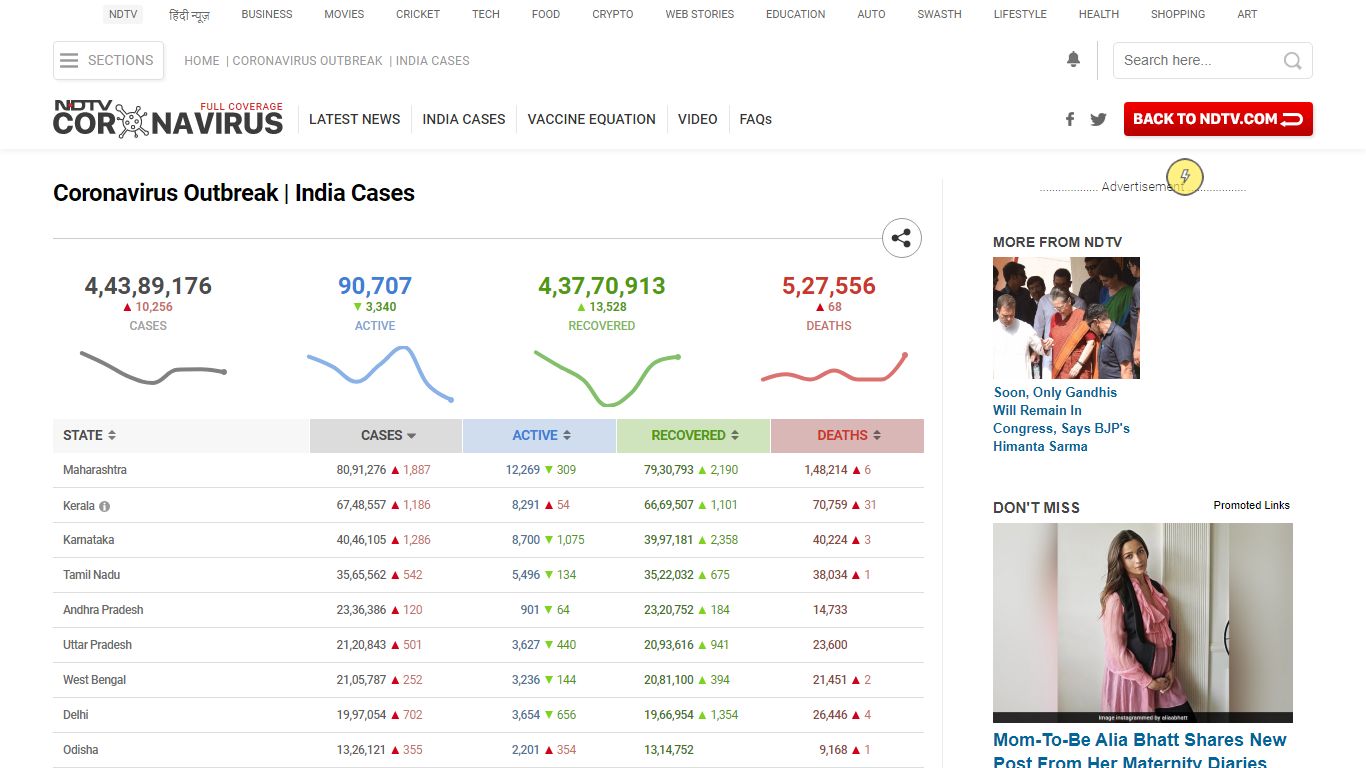The height and width of the screenshot is (768, 1366).
Task: Click the active cases trend chart
Action: [x=379, y=373]
